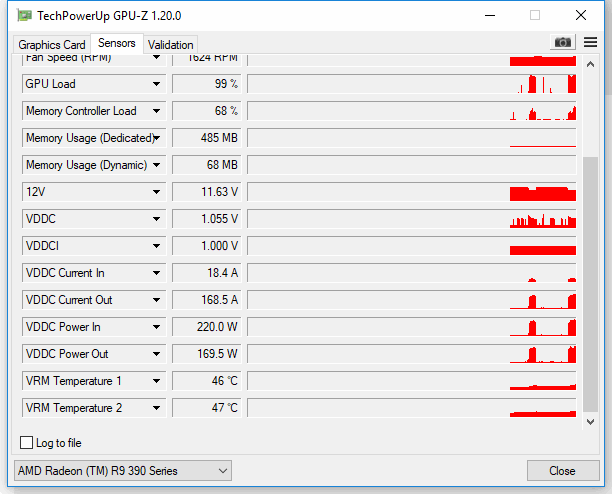The height and width of the screenshot is (494, 612).
Task: Click the GPU Load 99 % value
Action: (x=207, y=84)
